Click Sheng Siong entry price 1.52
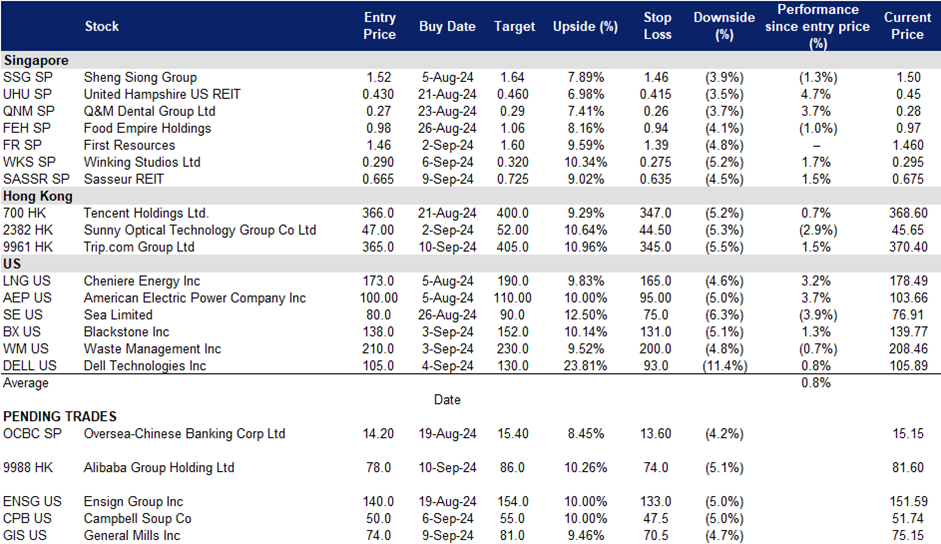The height and width of the screenshot is (544, 941). click(379, 77)
